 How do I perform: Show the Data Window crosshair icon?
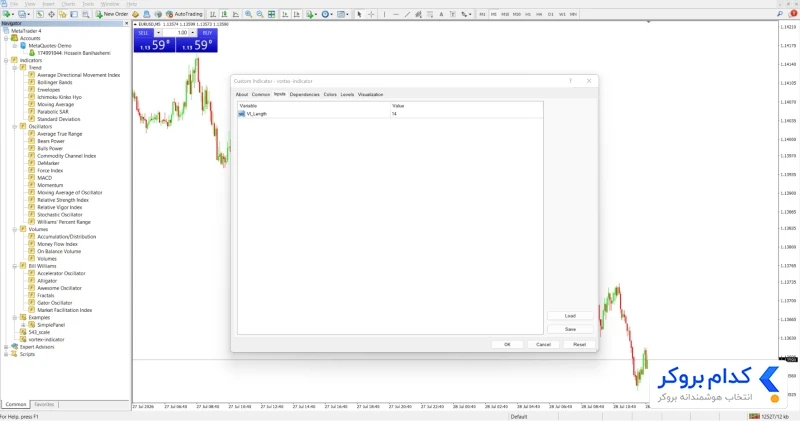coord(52,14)
